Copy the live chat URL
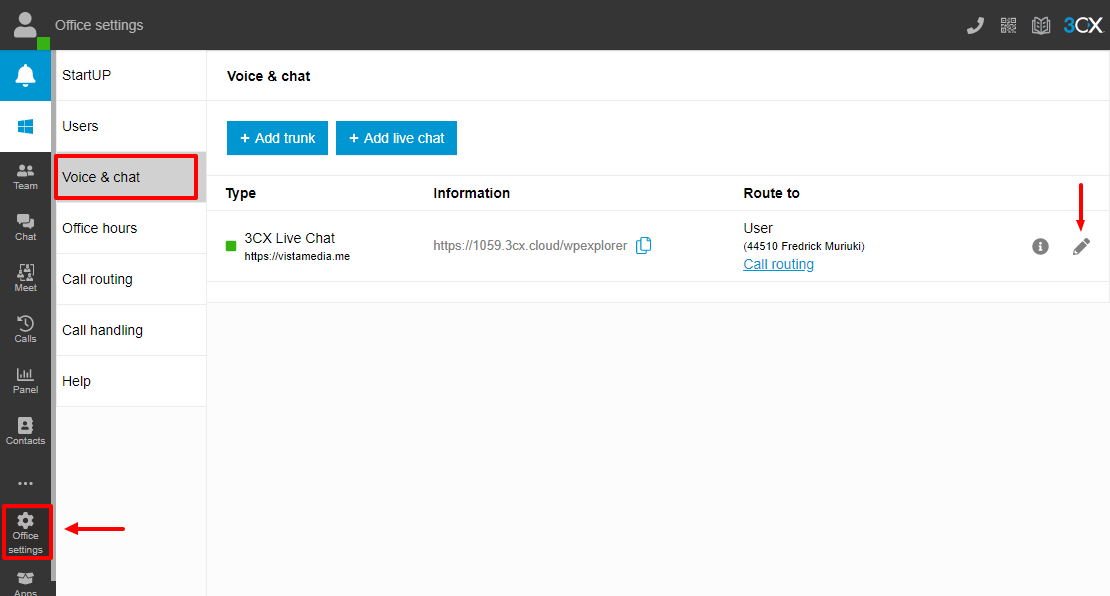The image size is (1110, 596). tap(643, 246)
